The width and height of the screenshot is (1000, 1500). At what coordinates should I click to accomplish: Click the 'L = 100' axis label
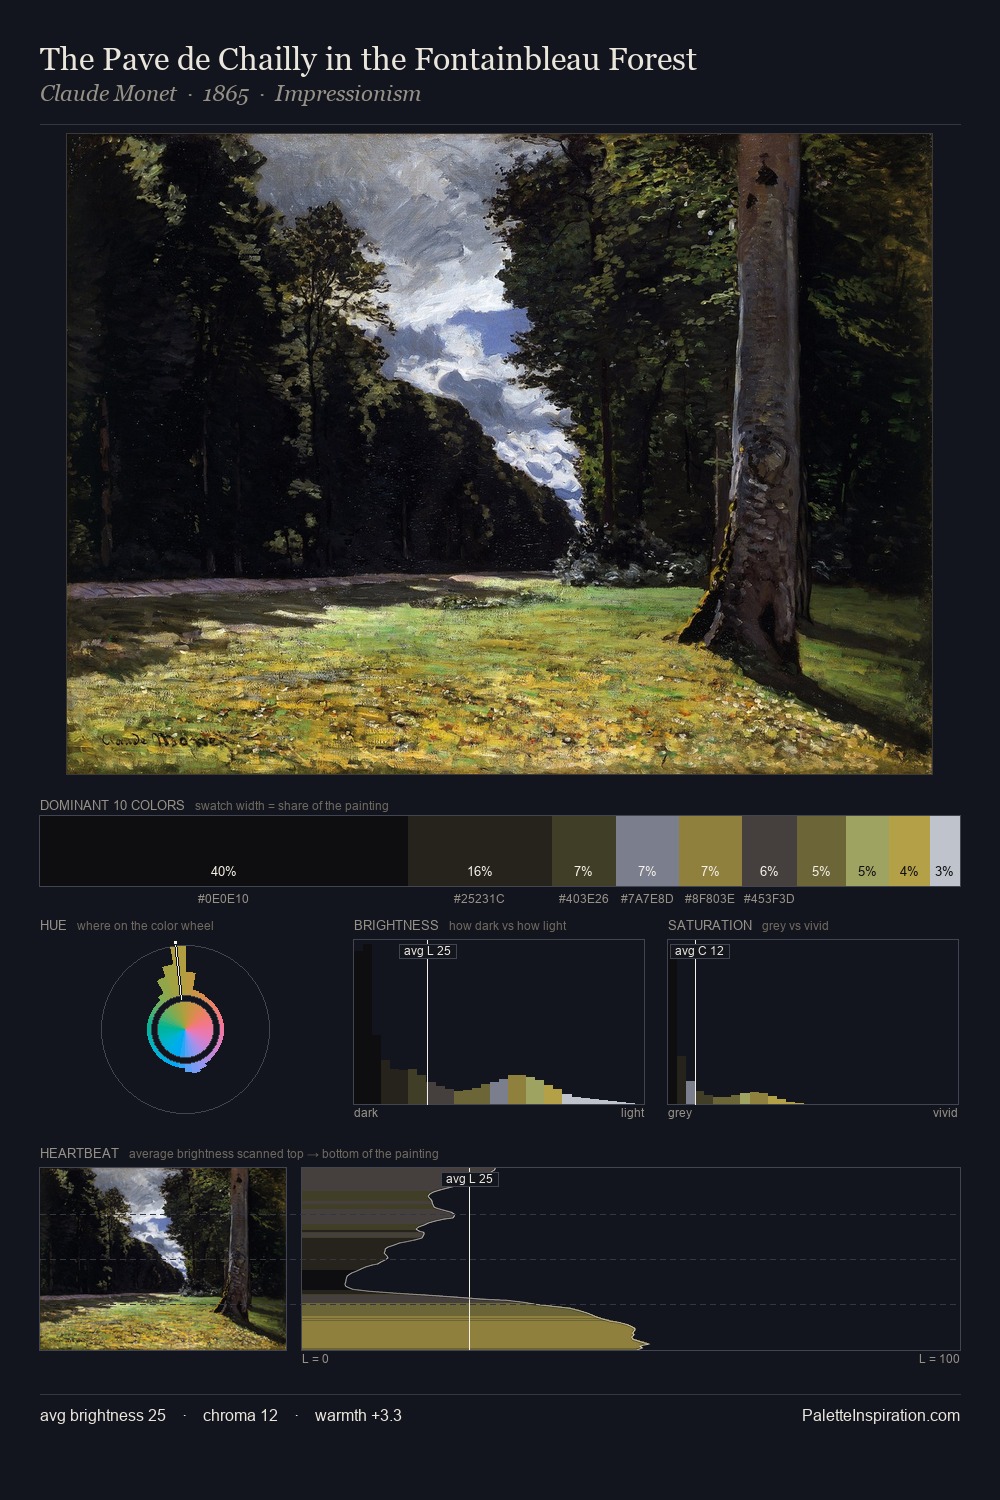[x=939, y=1359]
